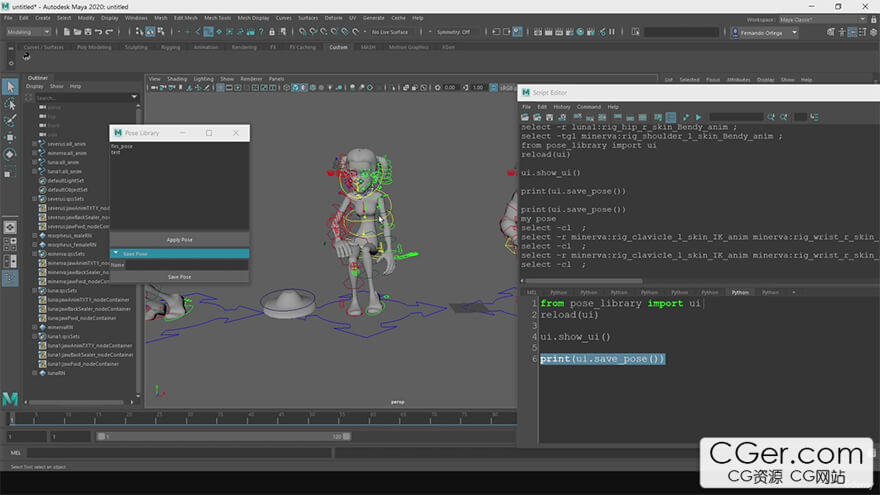Click viewport select camera icon

tap(154, 88)
